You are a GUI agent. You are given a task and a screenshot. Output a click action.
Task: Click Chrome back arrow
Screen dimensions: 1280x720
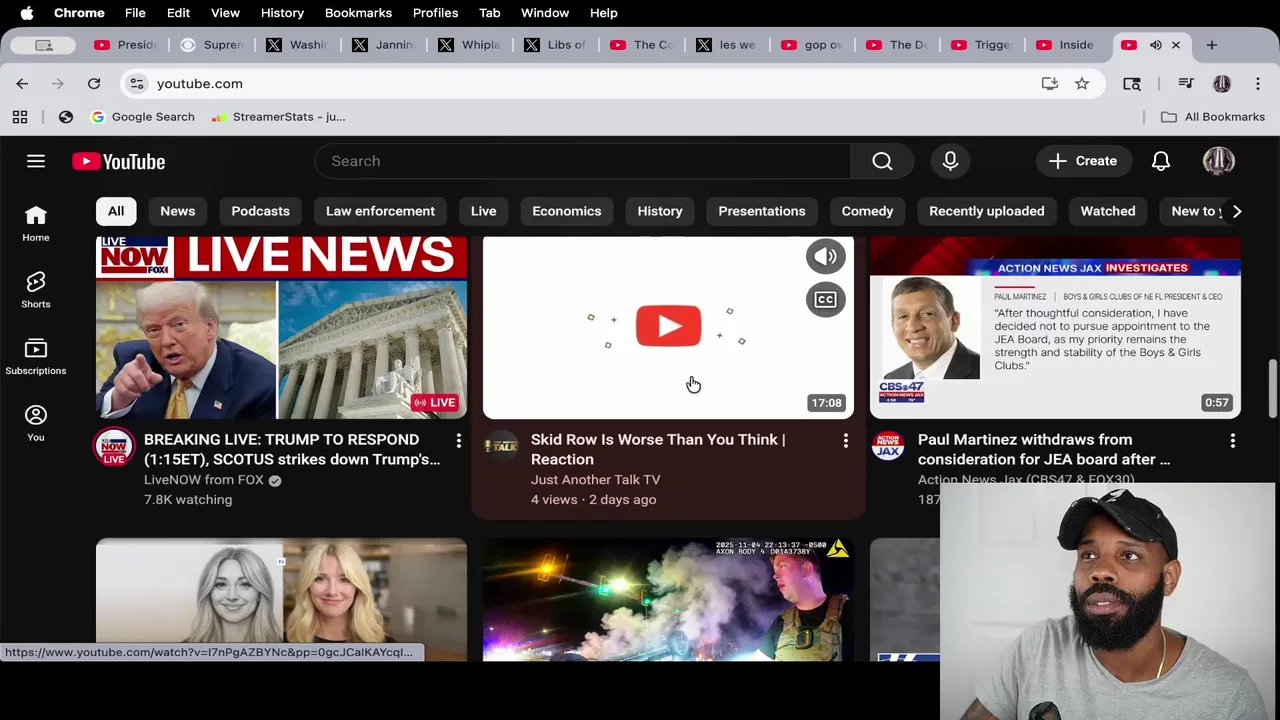22,84
